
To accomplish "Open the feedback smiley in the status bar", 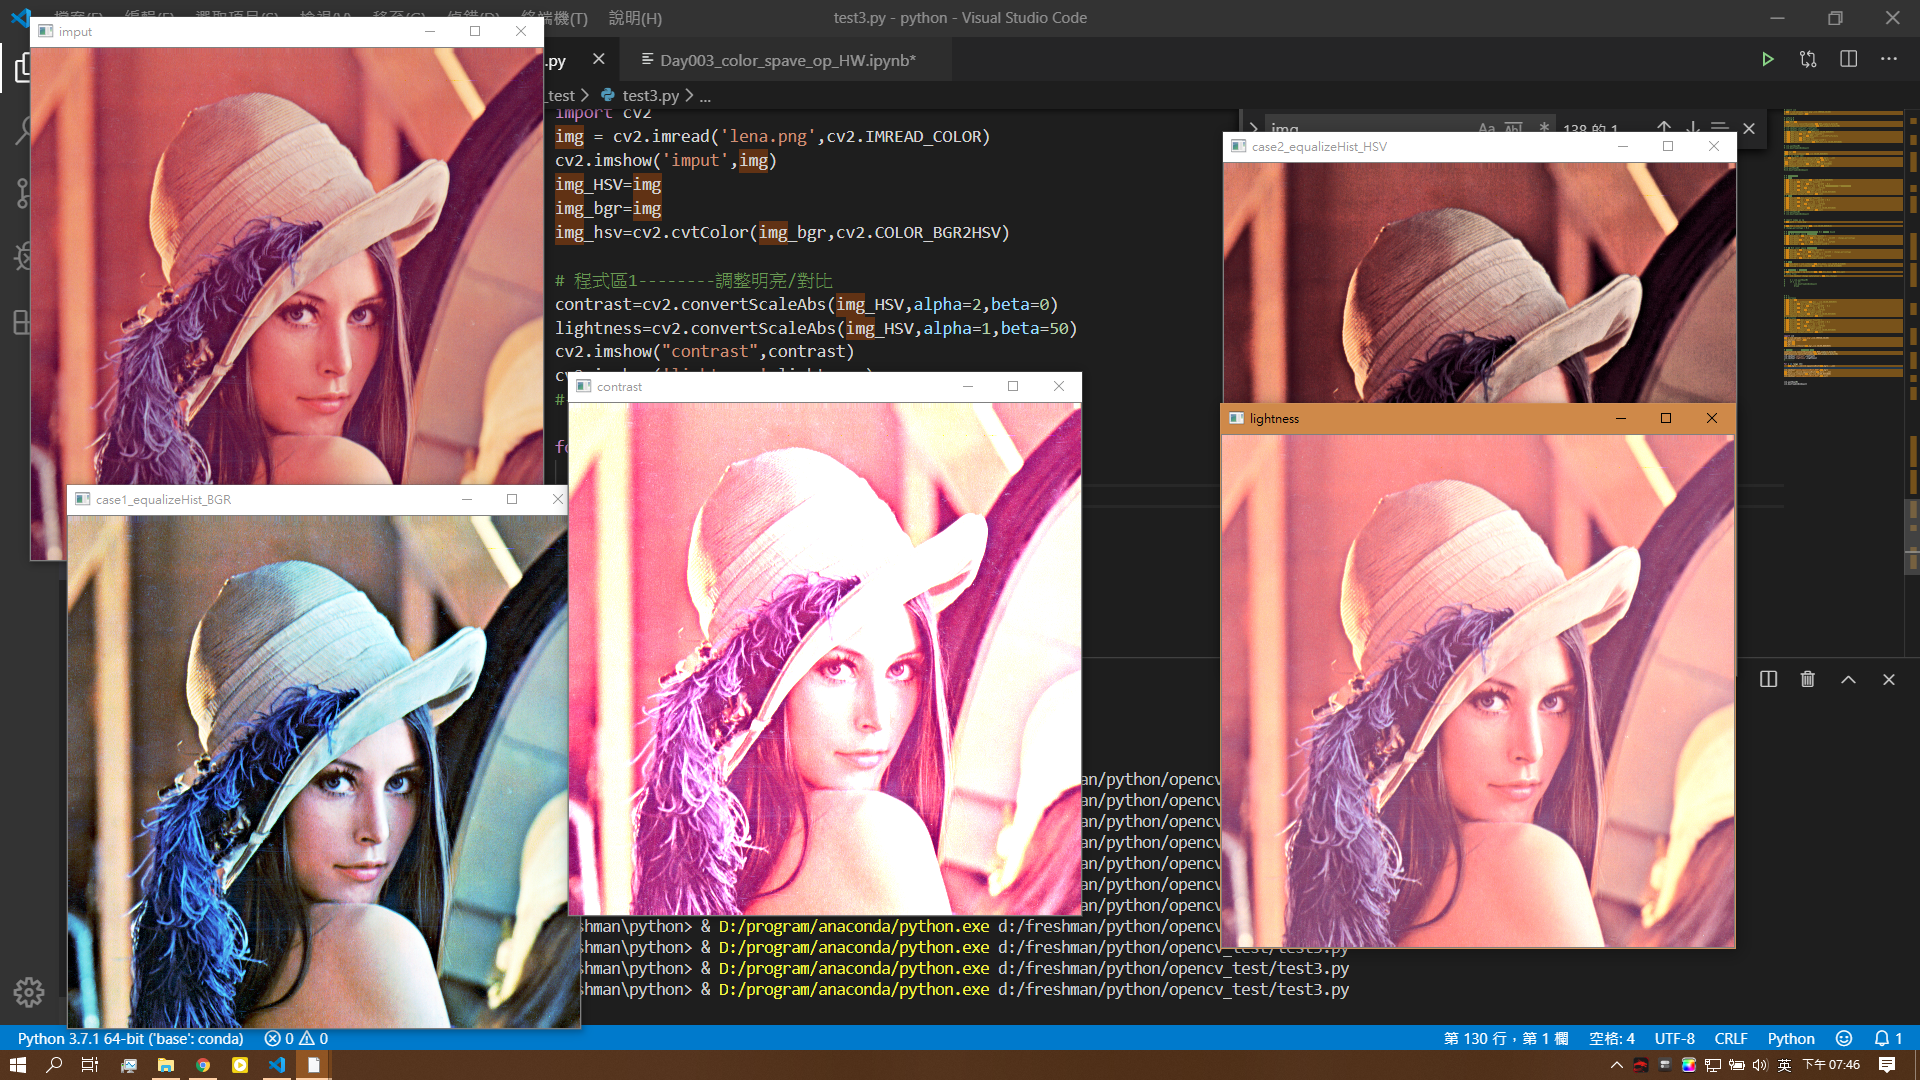I will pos(1844,1038).
